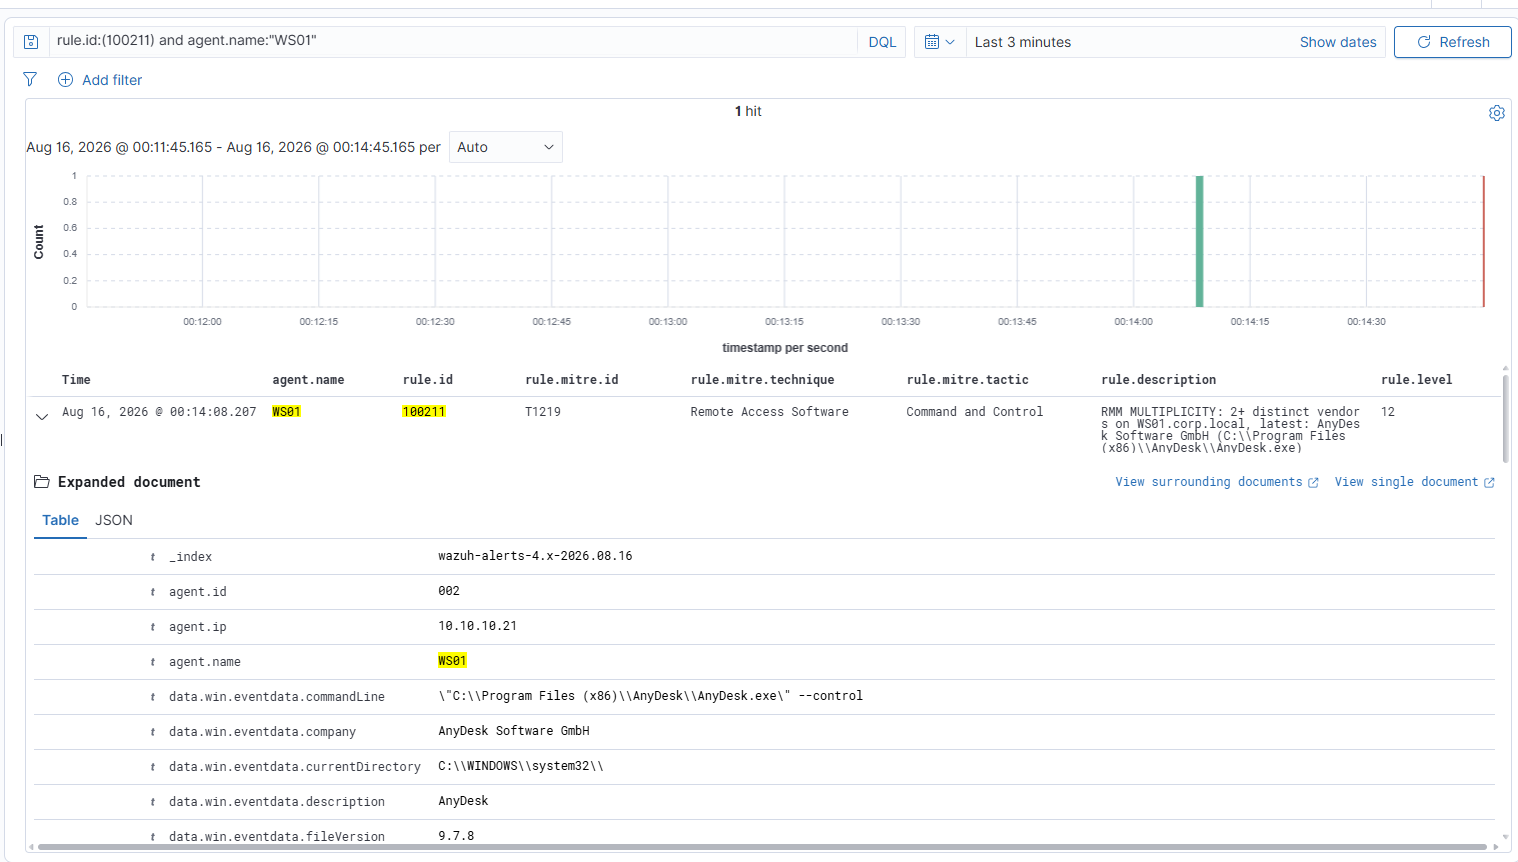The height and width of the screenshot is (862, 1518).
Task: Click the wazuh-alerts-4.x-2026.08.16 index value
Action: coord(535,556)
